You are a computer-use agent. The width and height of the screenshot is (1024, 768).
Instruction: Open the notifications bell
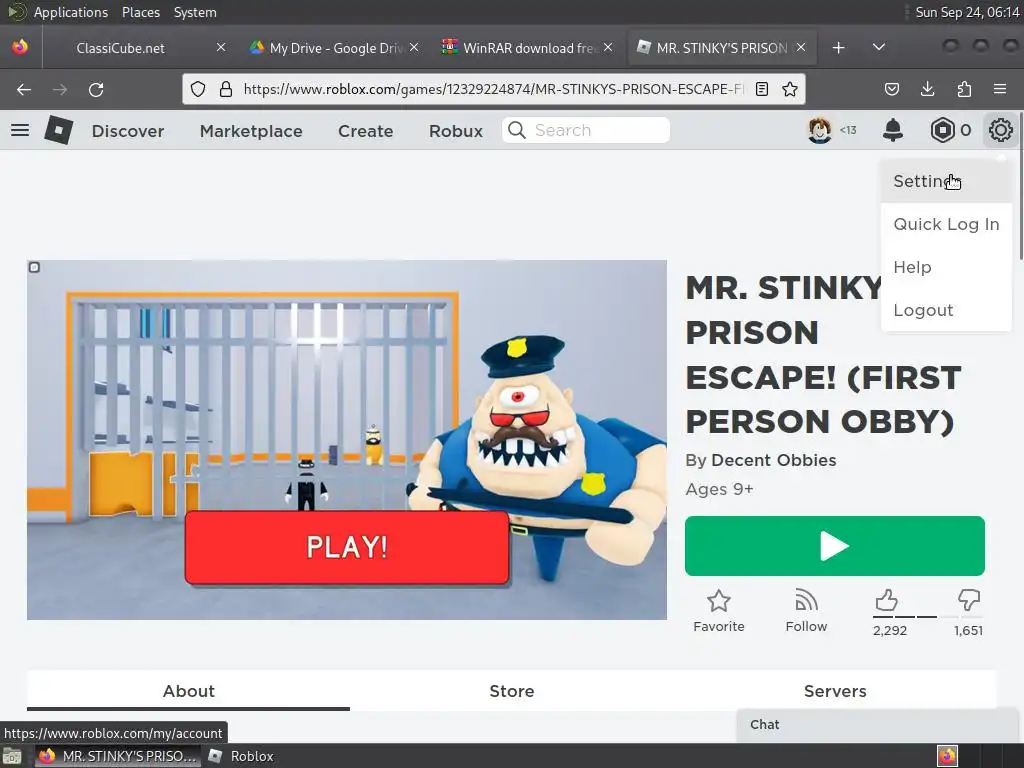[x=892, y=130]
